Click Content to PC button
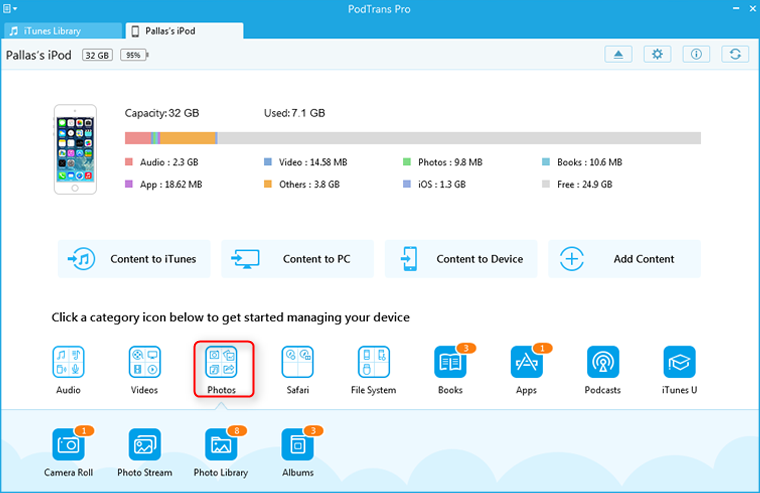This screenshot has width=760, height=493. coord(298,259)
